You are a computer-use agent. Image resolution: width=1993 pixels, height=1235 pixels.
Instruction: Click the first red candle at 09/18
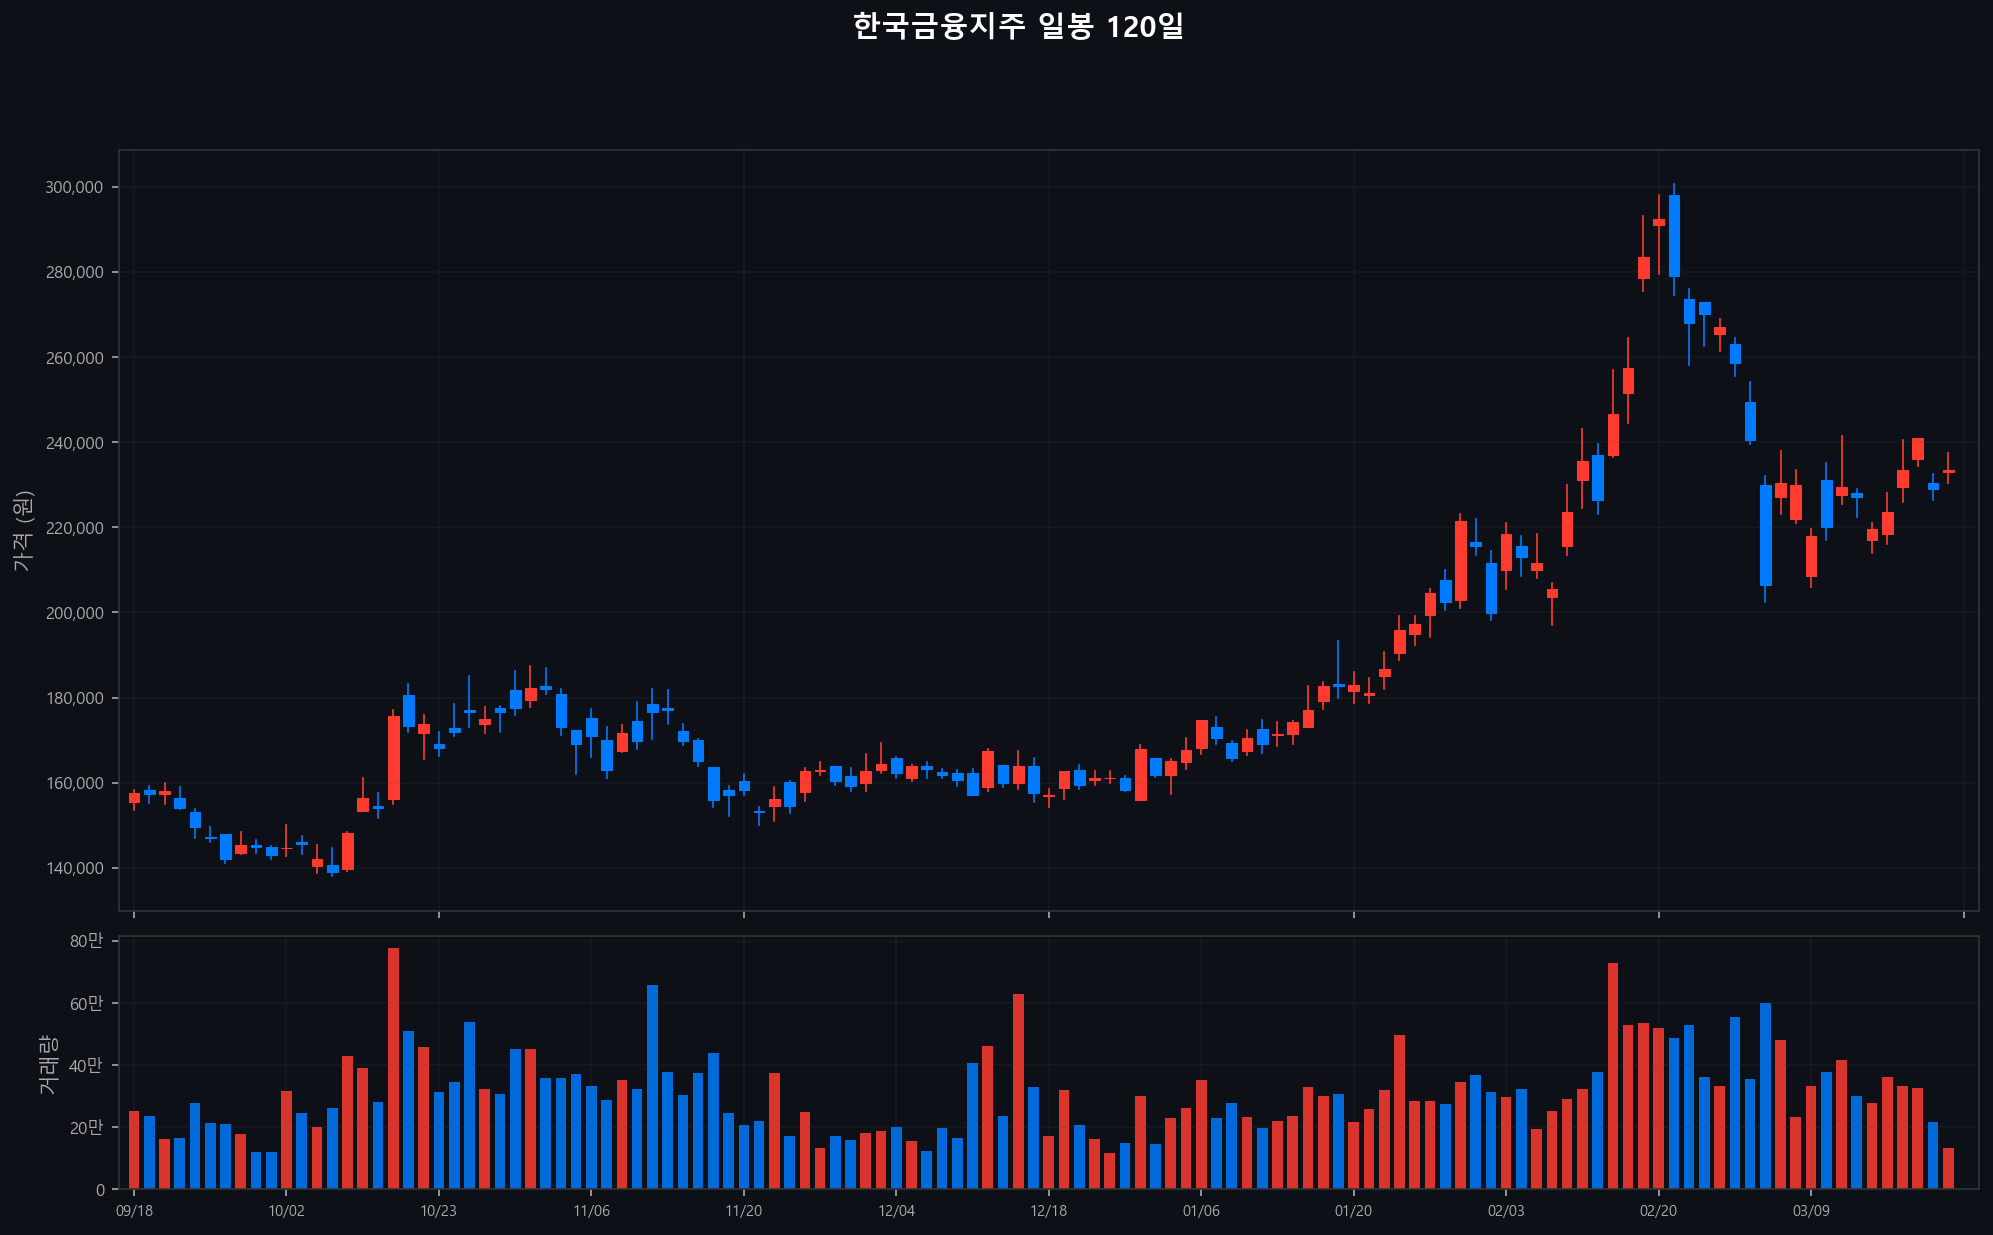134,798
